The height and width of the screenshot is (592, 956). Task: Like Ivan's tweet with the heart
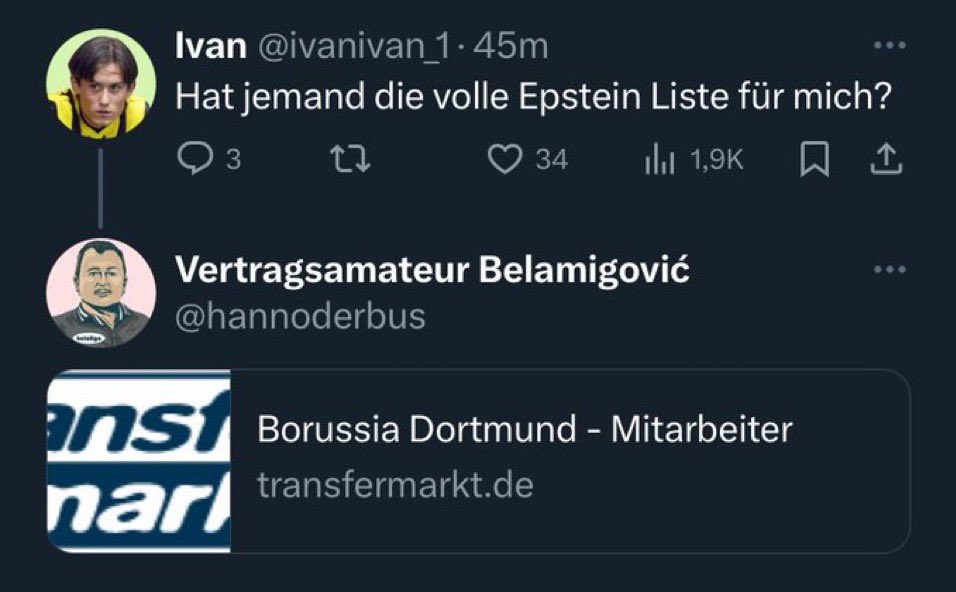506,160
